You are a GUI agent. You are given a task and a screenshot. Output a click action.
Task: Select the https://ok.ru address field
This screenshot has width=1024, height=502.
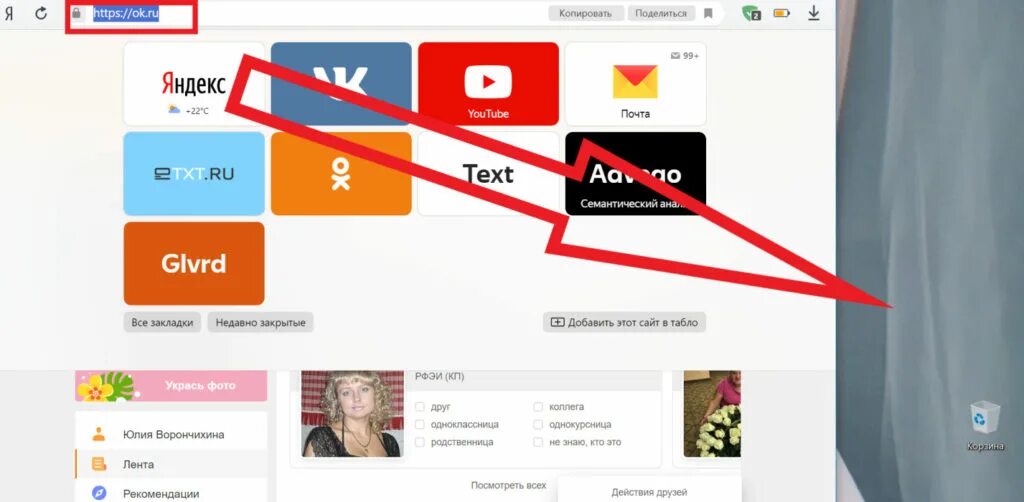click(x=126, y=13)
